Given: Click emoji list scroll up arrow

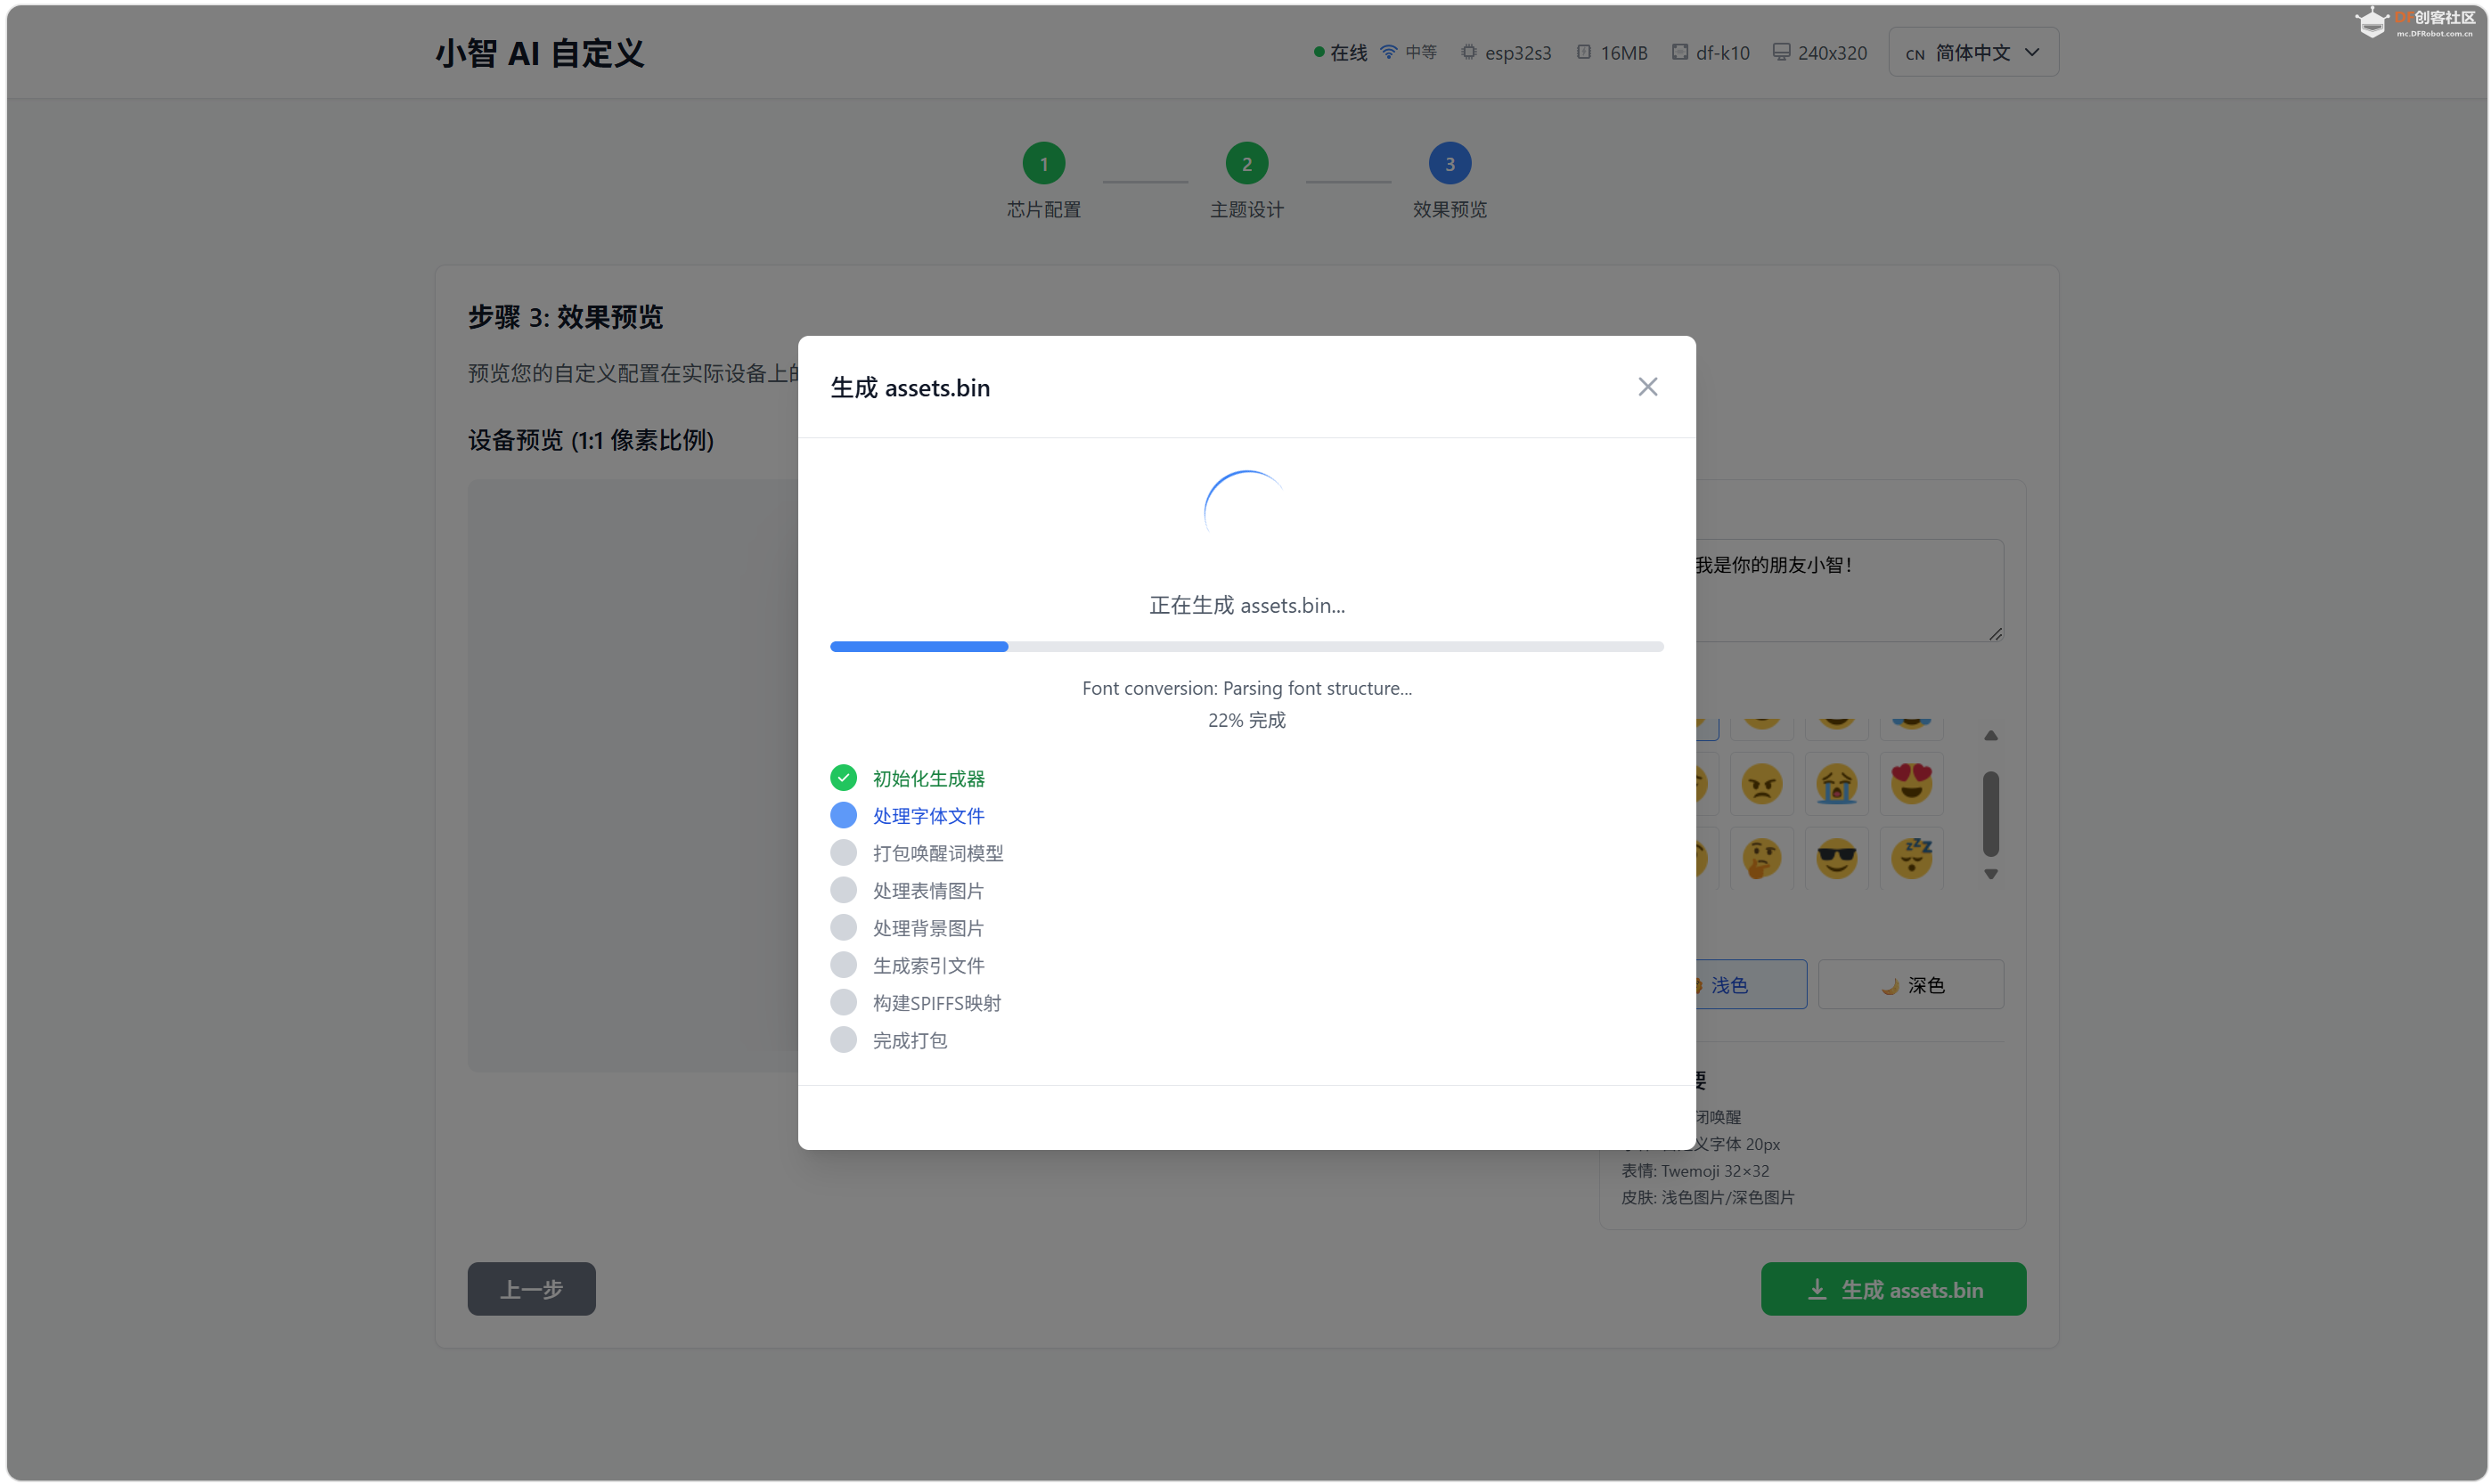Looking at the screenshot, I should (1990, 736).
